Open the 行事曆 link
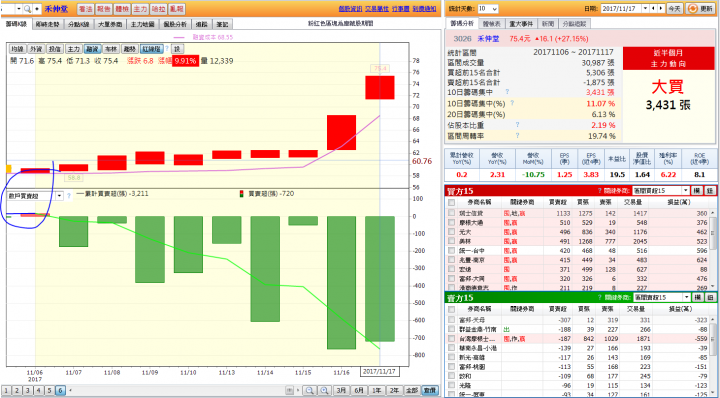Viewport: 720px width, 398px height. (x=400, y=9)
